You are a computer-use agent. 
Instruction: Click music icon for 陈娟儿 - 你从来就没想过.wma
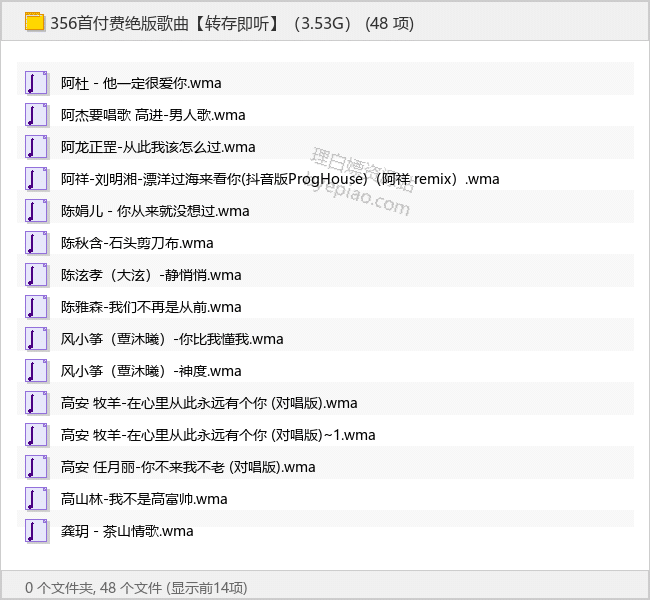36,211
